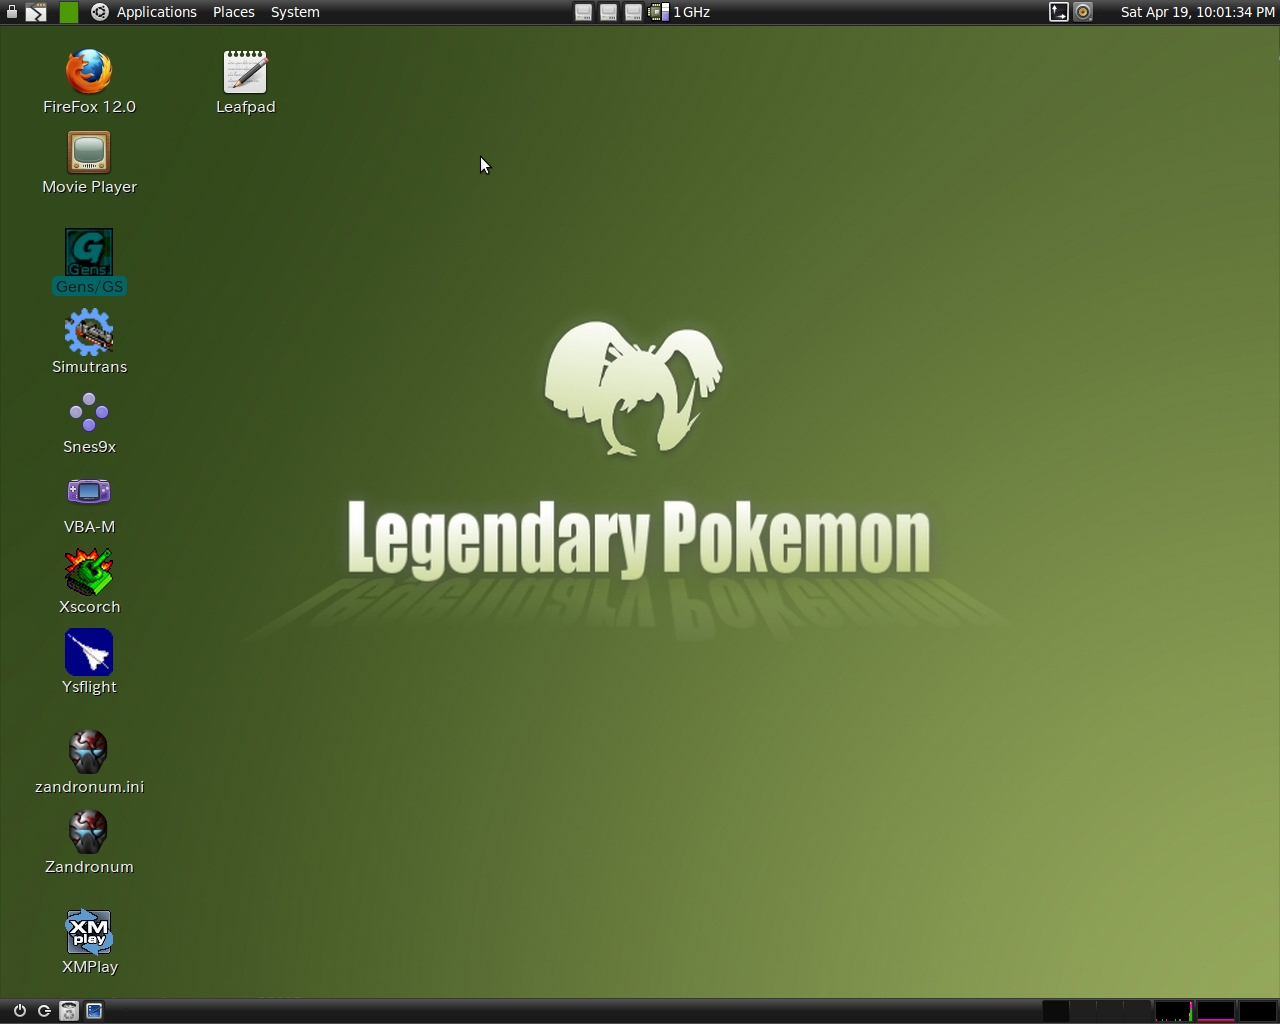
Task: Click the VBA-M emulator icon
Action: (89, 493)
